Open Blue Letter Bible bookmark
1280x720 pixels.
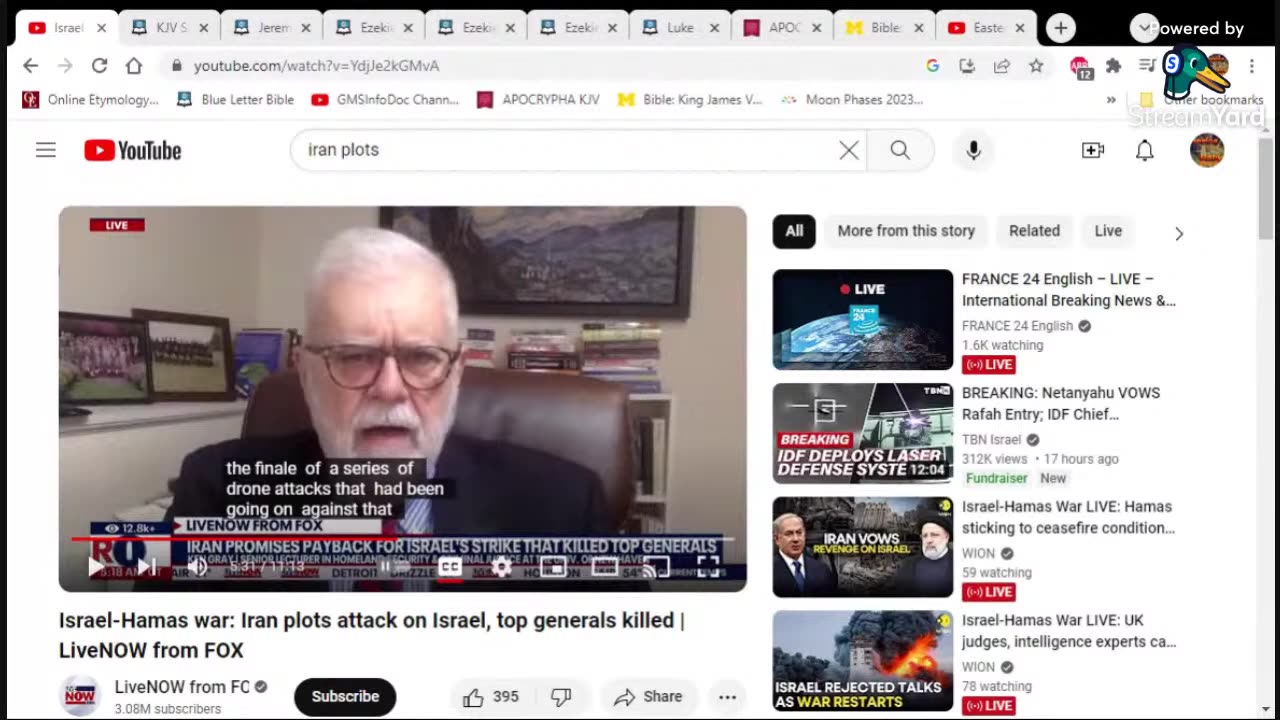coord(235,100)
